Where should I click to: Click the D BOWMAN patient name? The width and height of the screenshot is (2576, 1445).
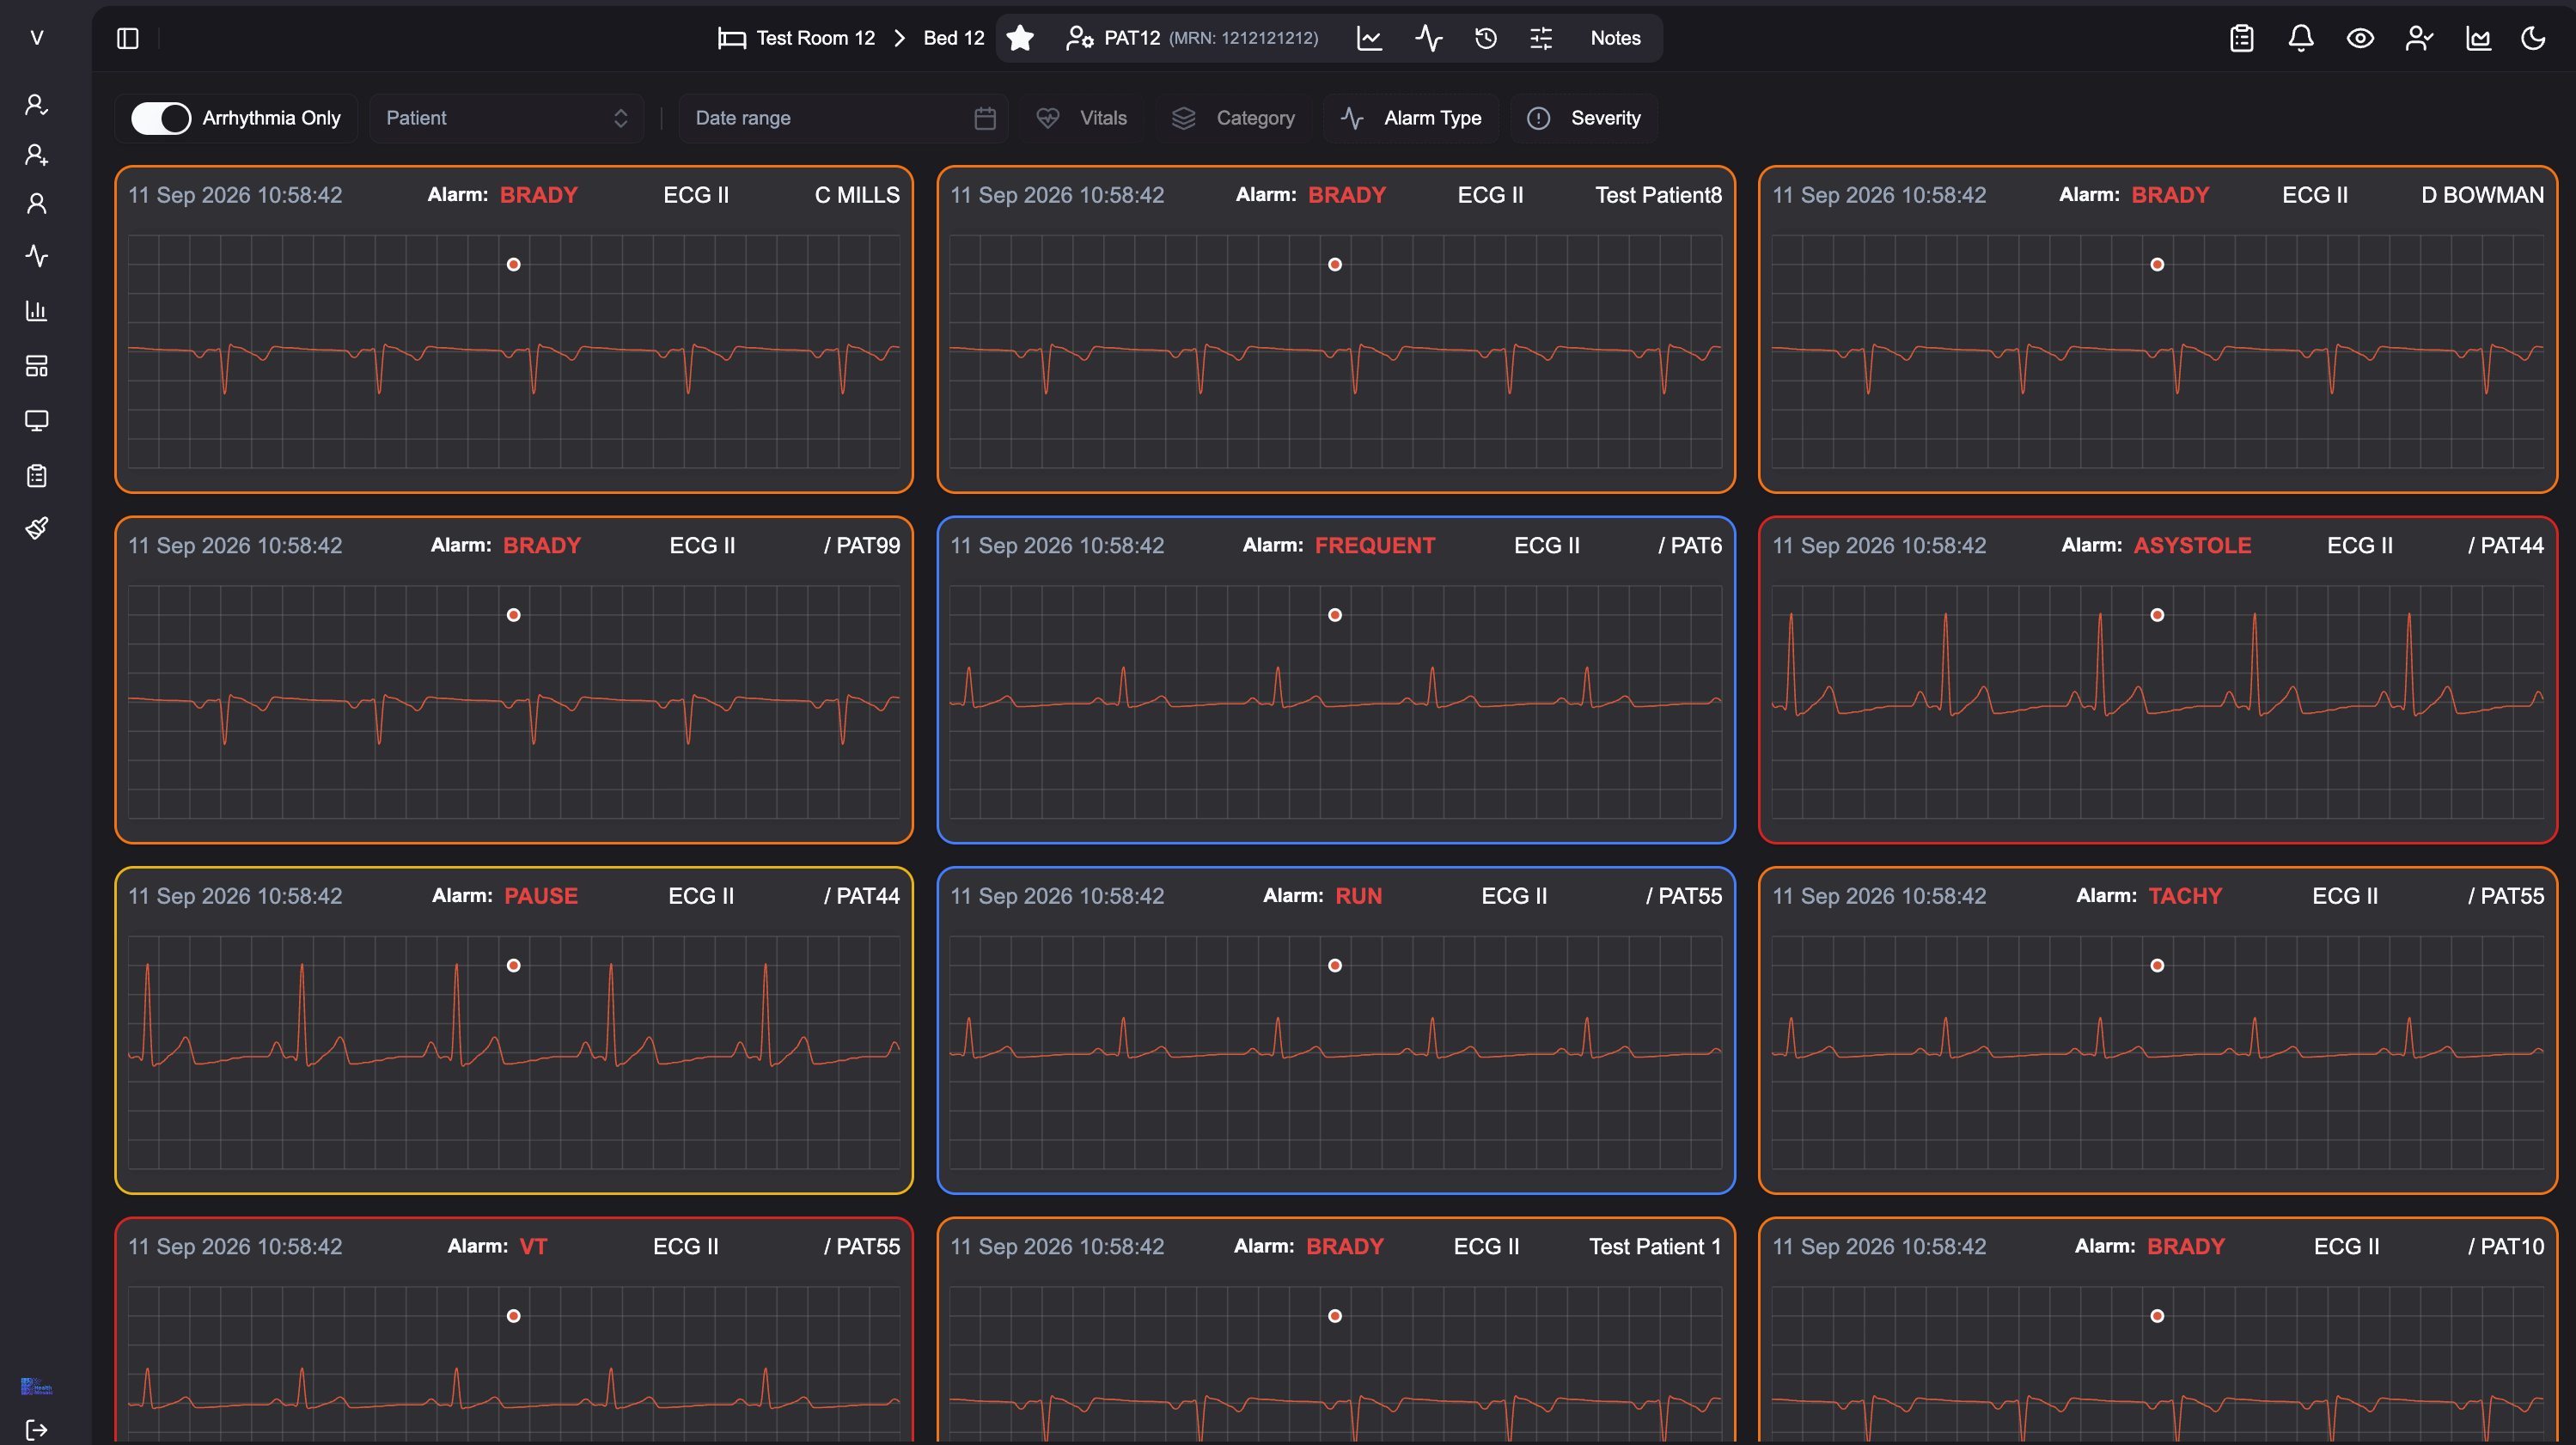coord(2482,195)
